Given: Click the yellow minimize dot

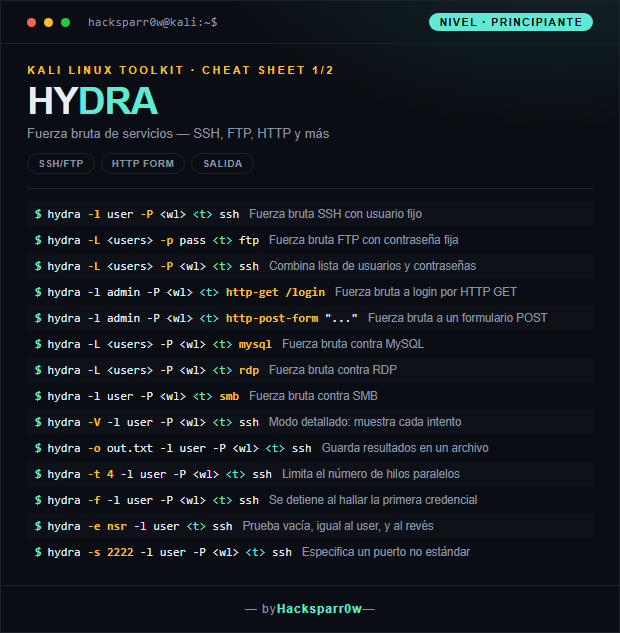Looking at the screenshot, I should (x=48, y=23).
